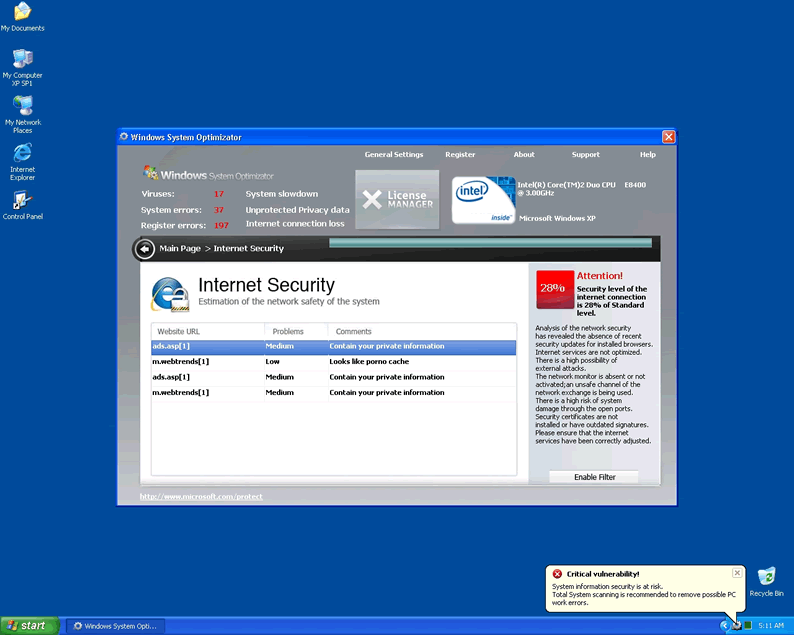Select the Recycle Bin icon
Viewport: 794px width, 635px height.
point(766,578)
